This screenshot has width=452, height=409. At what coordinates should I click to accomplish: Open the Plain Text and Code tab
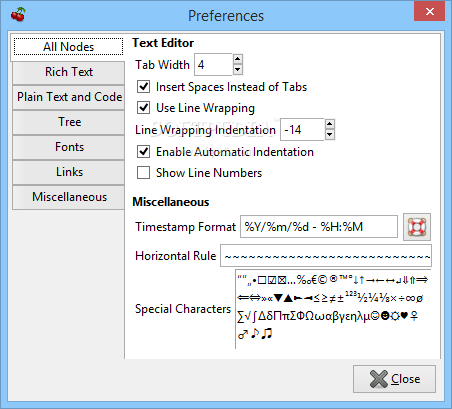(x=68, y=97)
